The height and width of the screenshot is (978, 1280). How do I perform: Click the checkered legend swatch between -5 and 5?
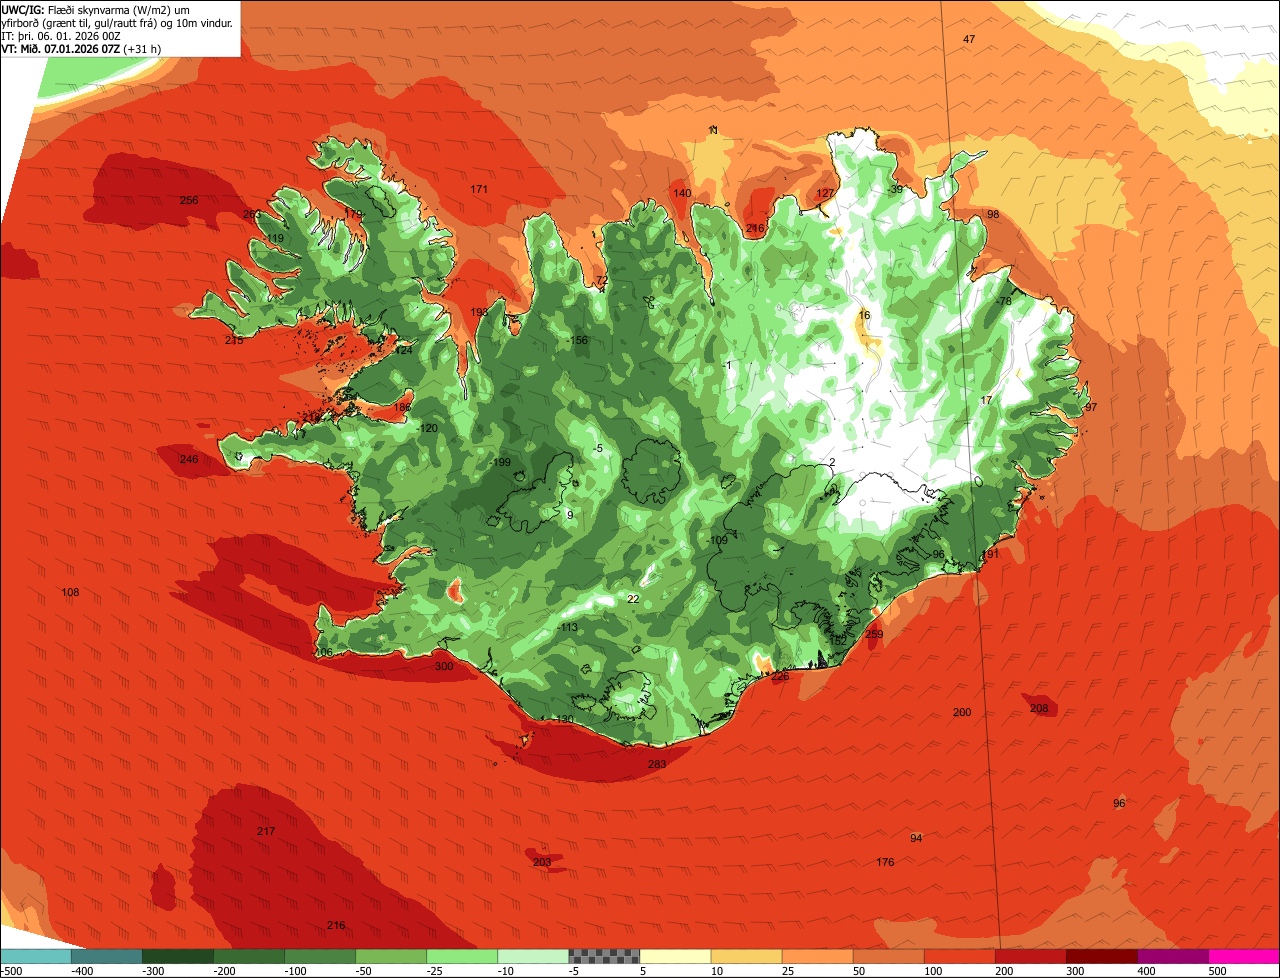604,956
